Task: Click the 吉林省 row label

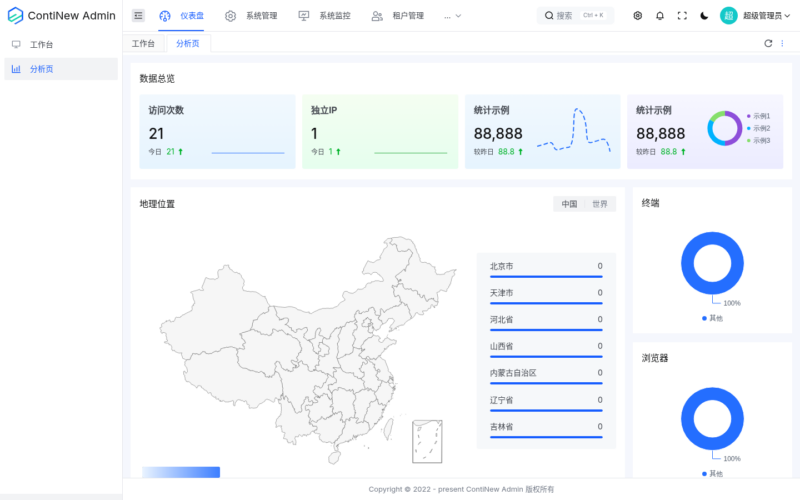Action: (x=502, y=427)
